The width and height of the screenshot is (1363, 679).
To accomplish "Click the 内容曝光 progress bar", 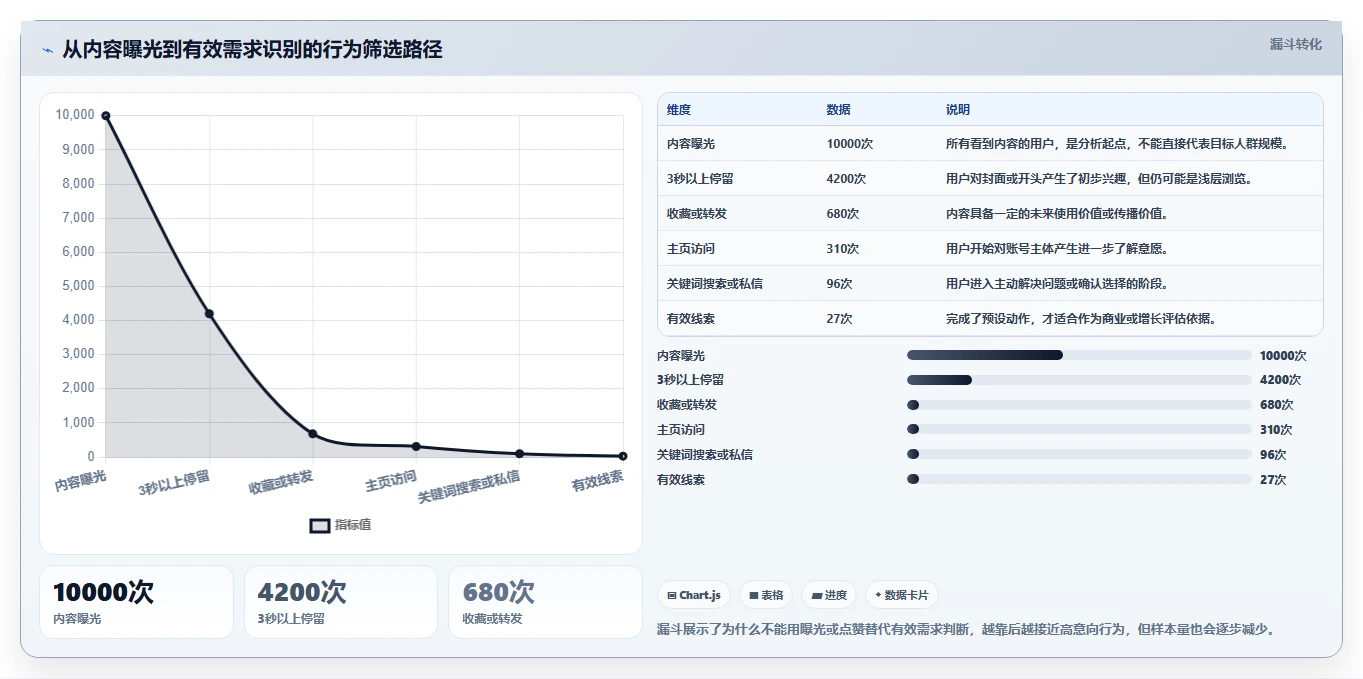I will (x=1079, y=355).
